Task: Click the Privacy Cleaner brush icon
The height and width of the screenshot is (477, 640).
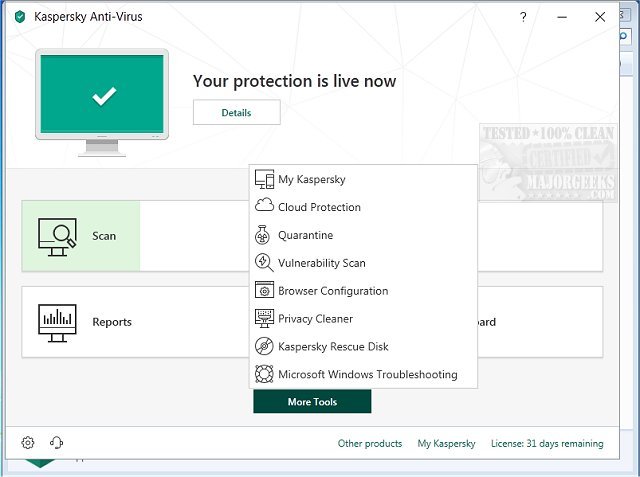Action: click(x=264, y=318)
